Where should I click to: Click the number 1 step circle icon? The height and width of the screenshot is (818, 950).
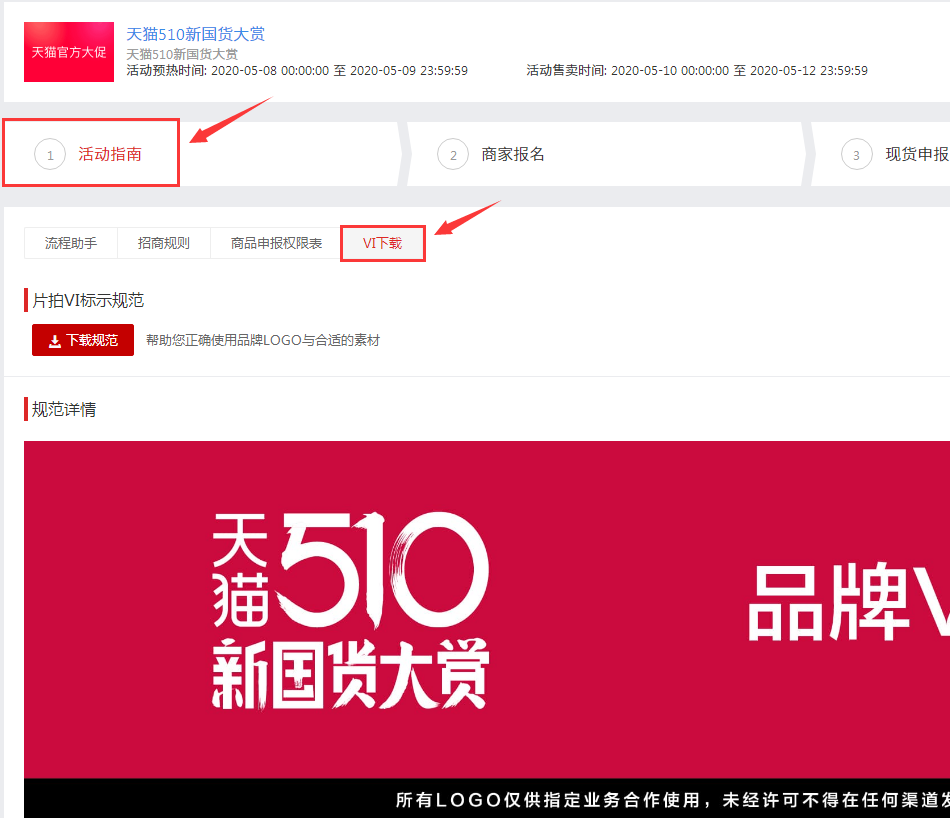pyautogui.click(x=50, y=155)
